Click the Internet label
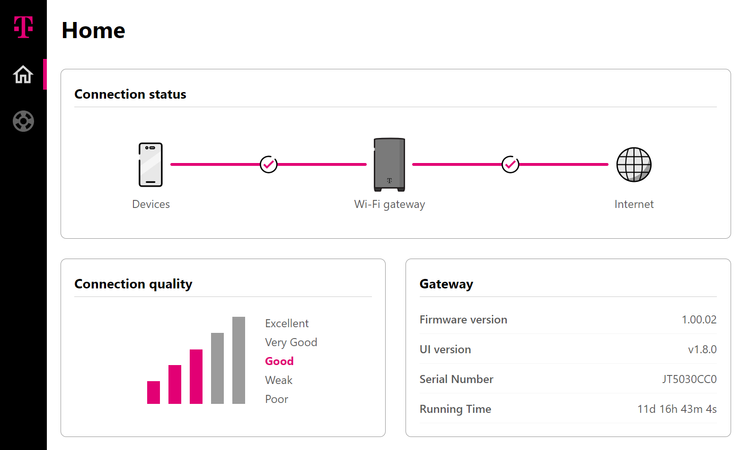The image size is (750, 450). point(633,204)
